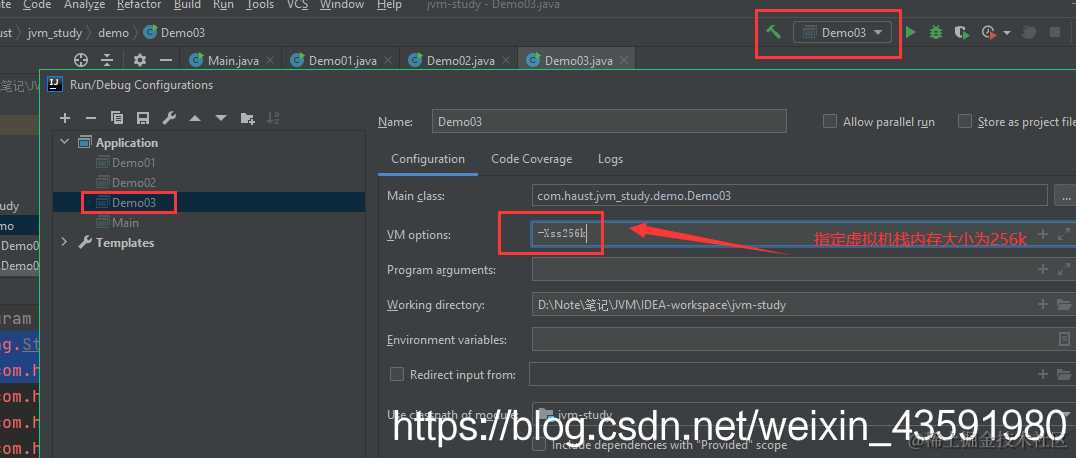The height and width of the screenshot is (458, 1076).
Task: Click the collapse all icon in project toolbar
Action: point(107,60)
